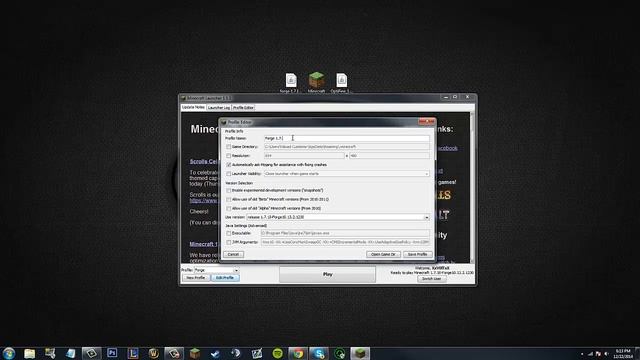Viewport: 640px width, 360px height.
Task: Click the Save Profile button
Action: [418, 254]
